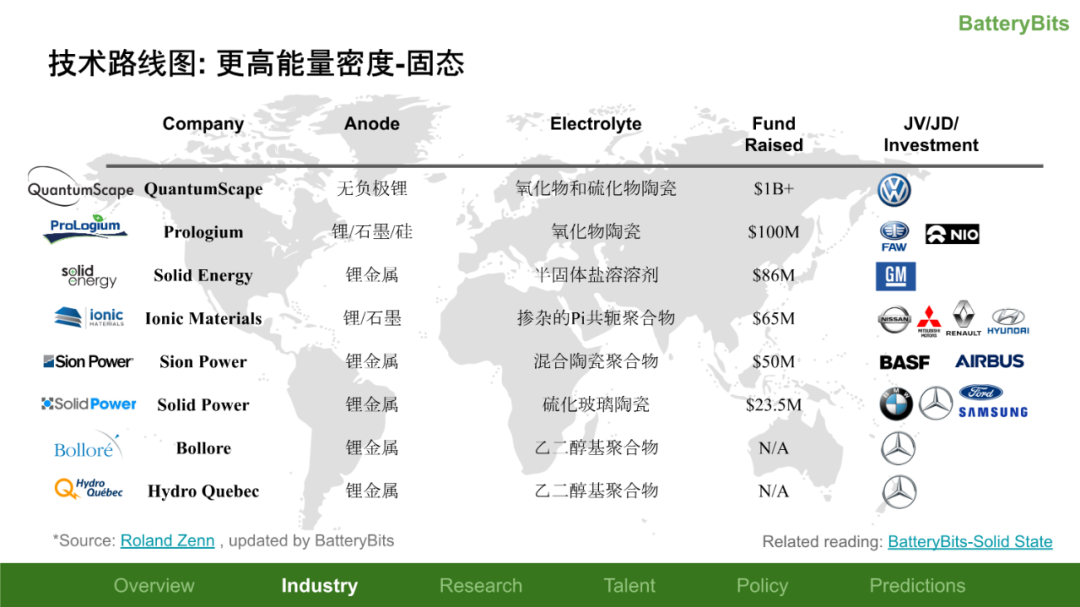Select the Bollore name text
Viewport: 1080px width, 607px height.
pyautogui.click(x=203, y=448)
